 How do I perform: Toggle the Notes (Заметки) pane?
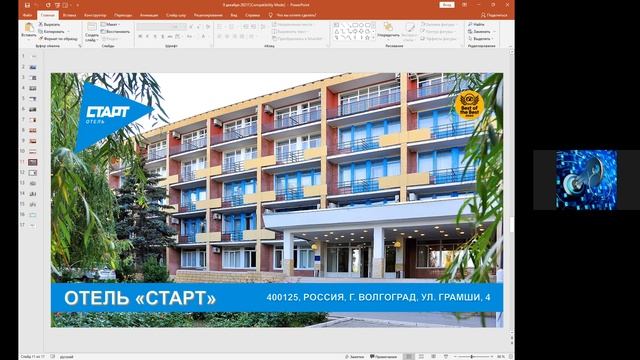coord(354,357)
